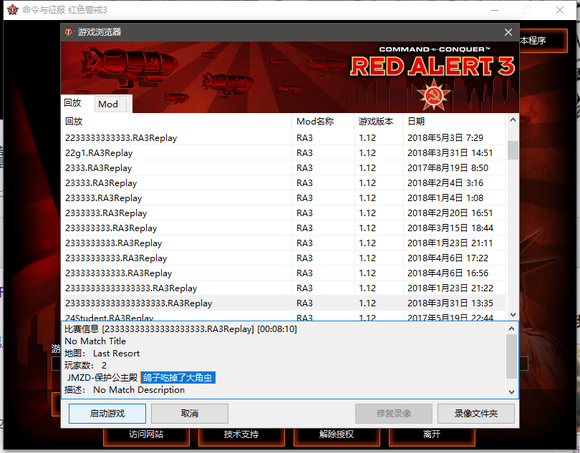Click match info scroll up arrow
Viewport: 580px width, 453px height.
512,328
